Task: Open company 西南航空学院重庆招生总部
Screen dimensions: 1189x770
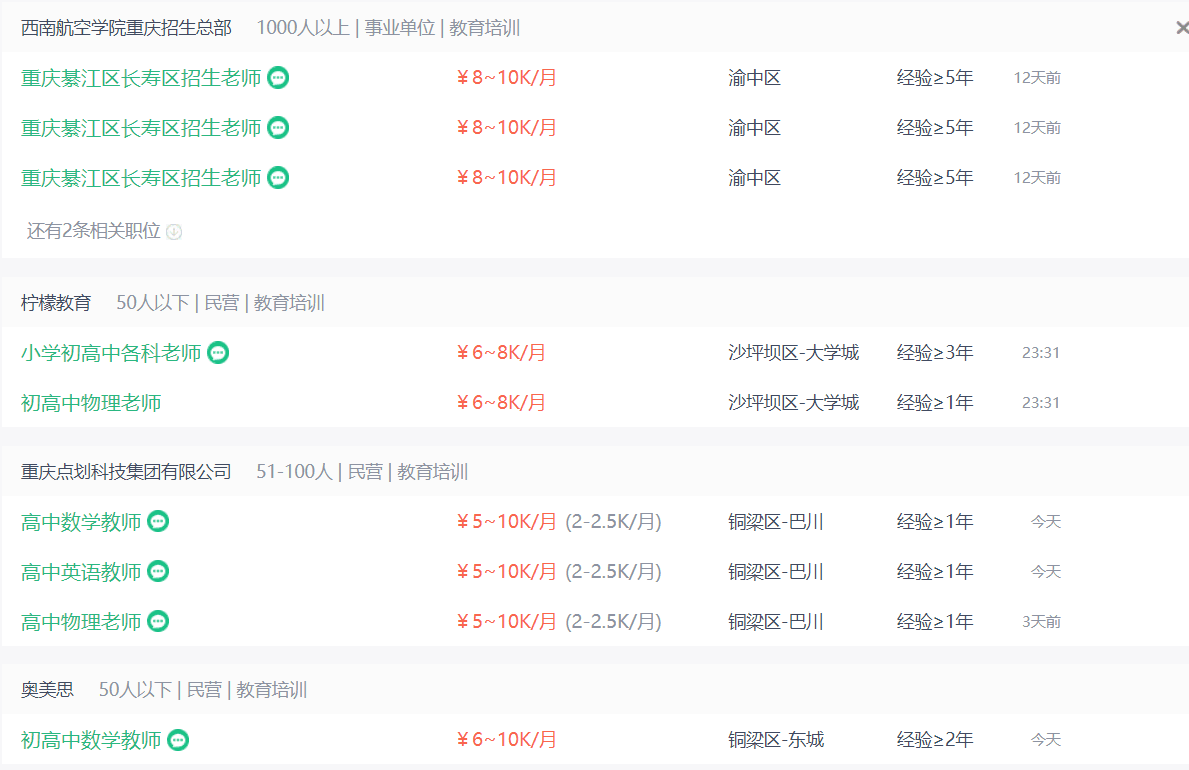Action: tap(126, 28)
